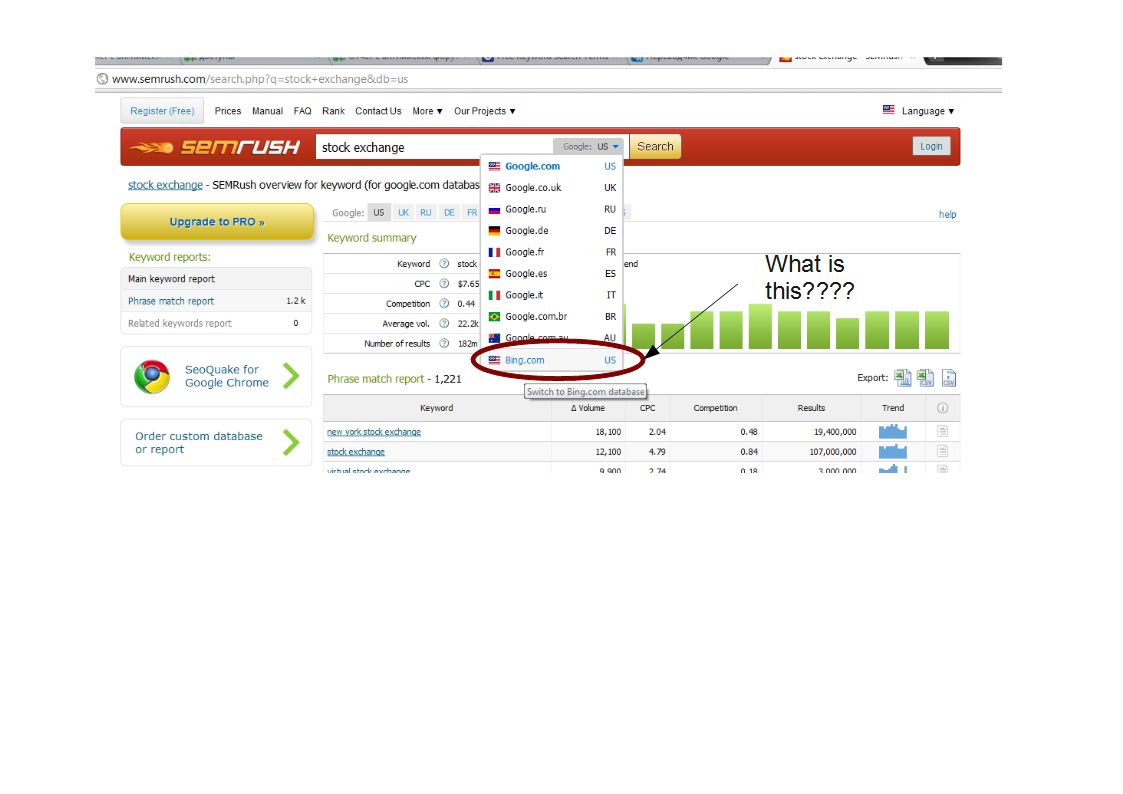Select Google.de DE database

551,231
